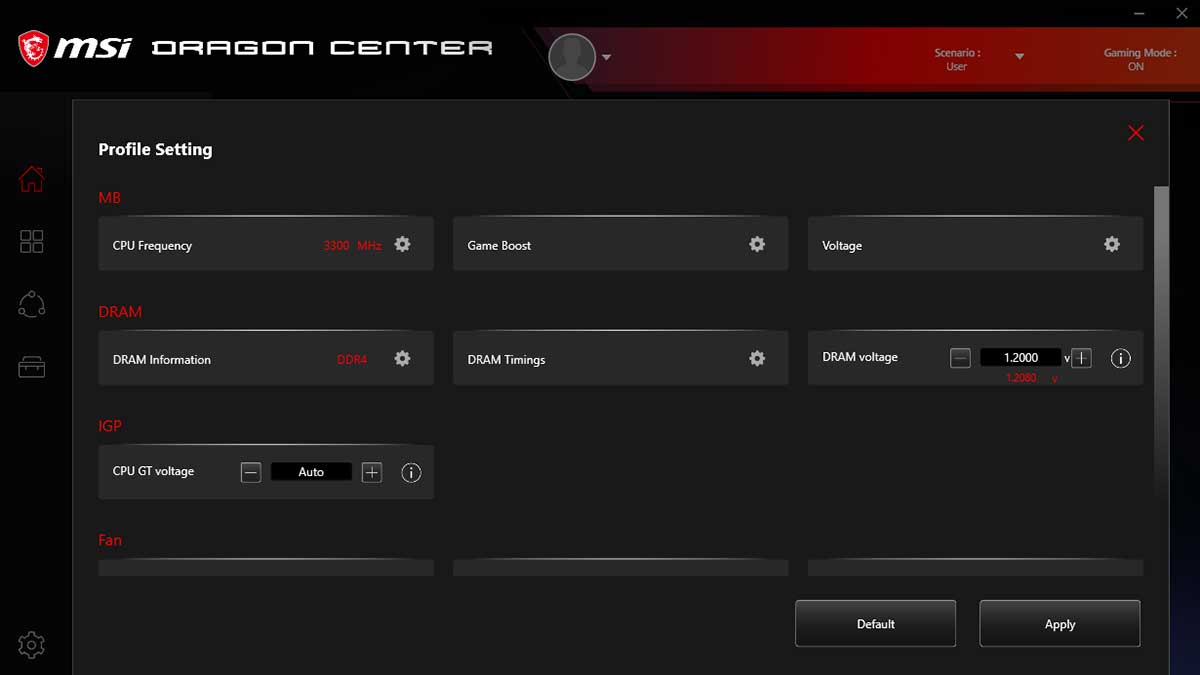Decrease CPU GT voltage with minus
This screenshot has height=675, width=1200.
coord(251,473)
